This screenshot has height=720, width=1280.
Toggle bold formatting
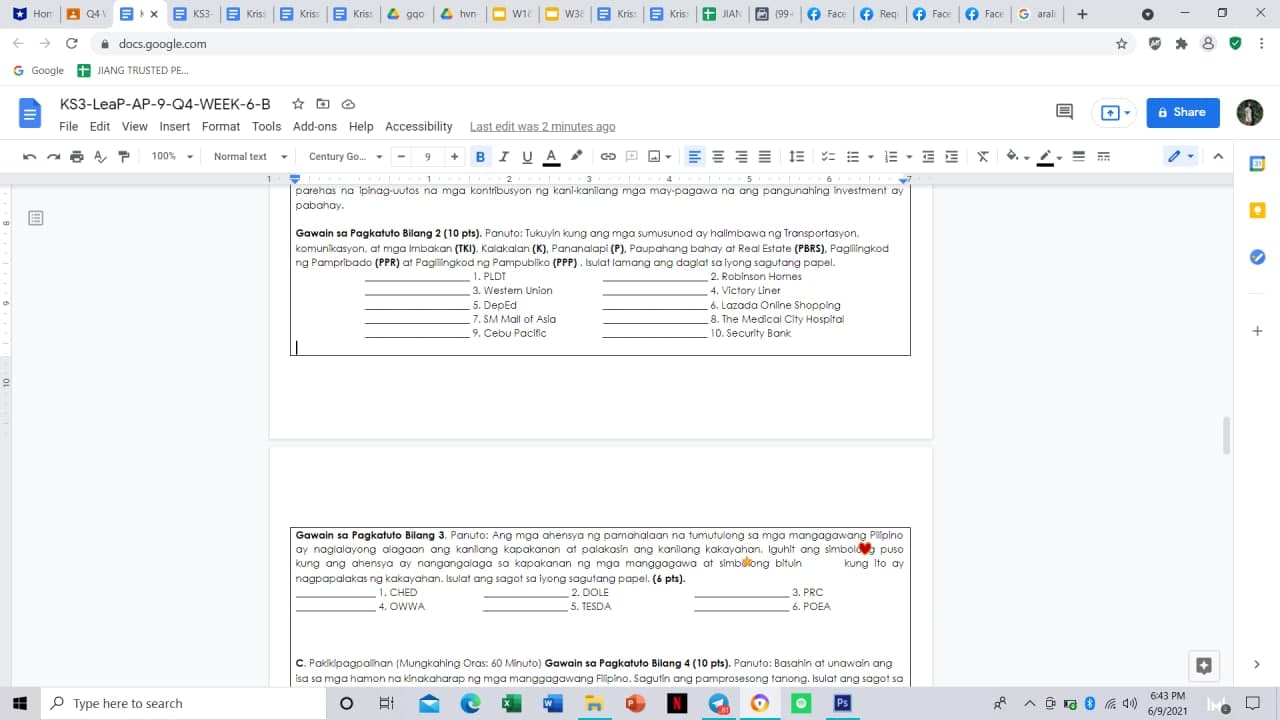point(480,157)
